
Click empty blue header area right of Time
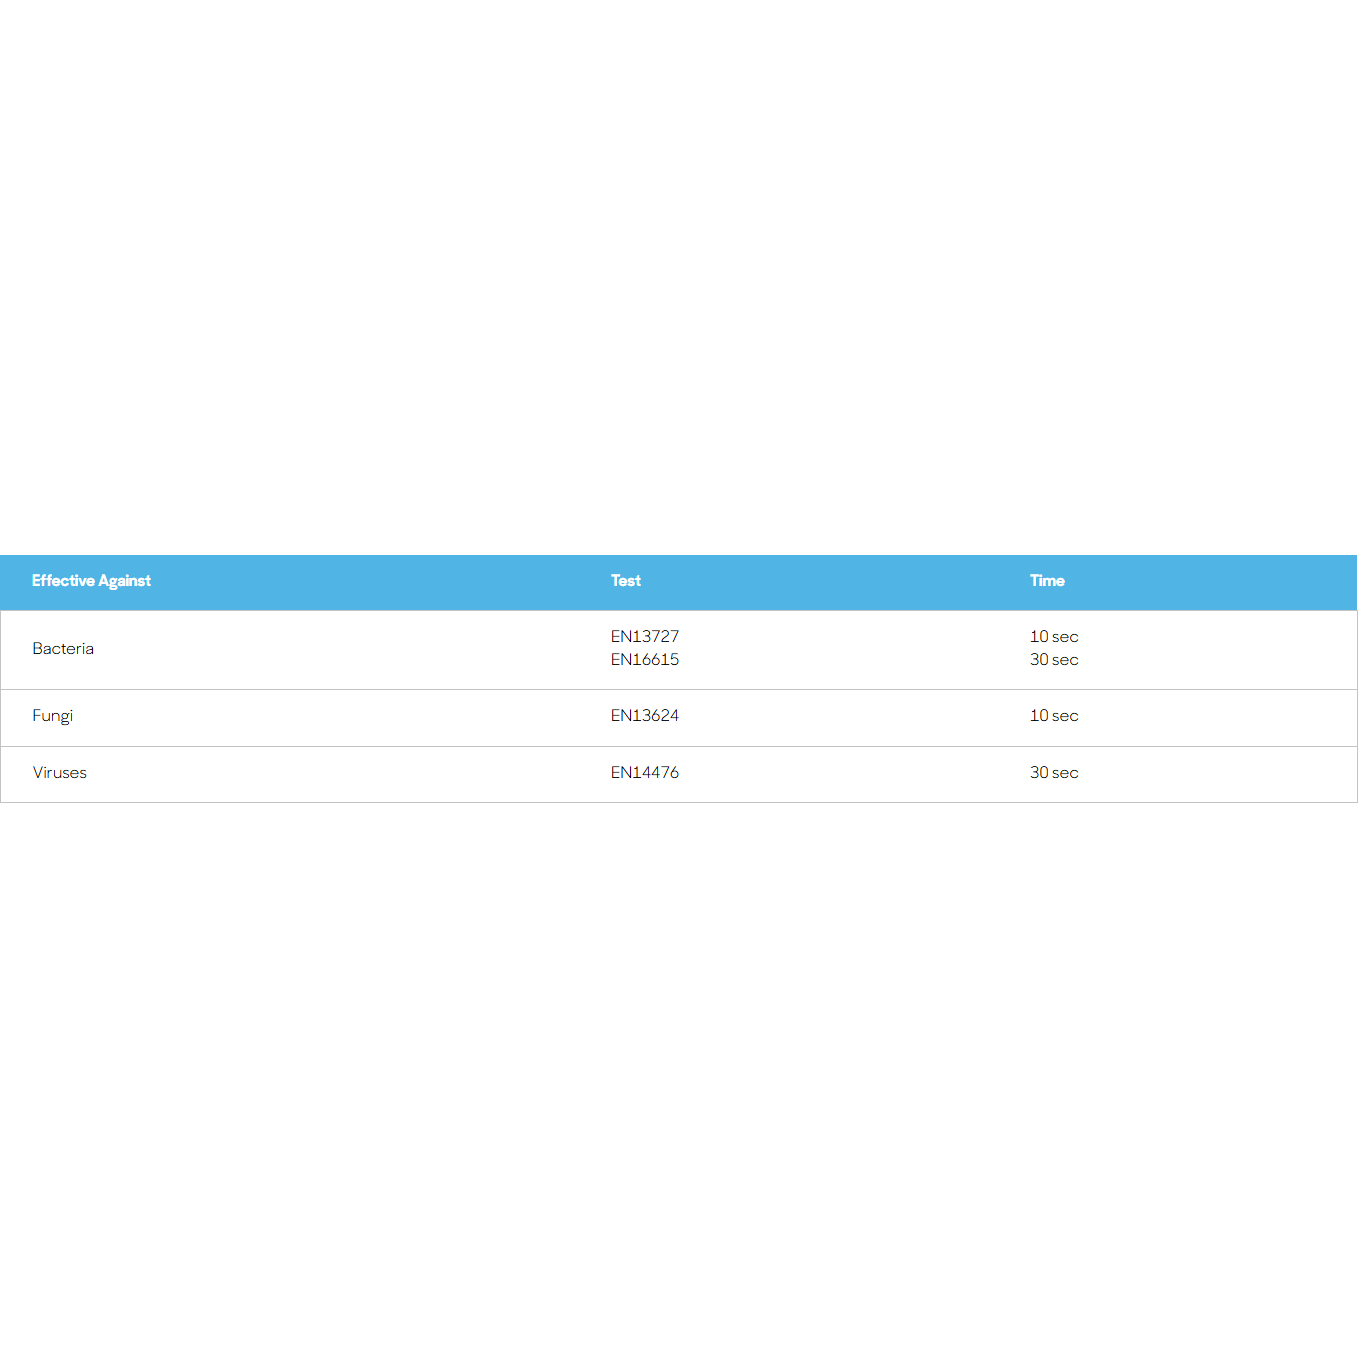(x=1220, y=582)
